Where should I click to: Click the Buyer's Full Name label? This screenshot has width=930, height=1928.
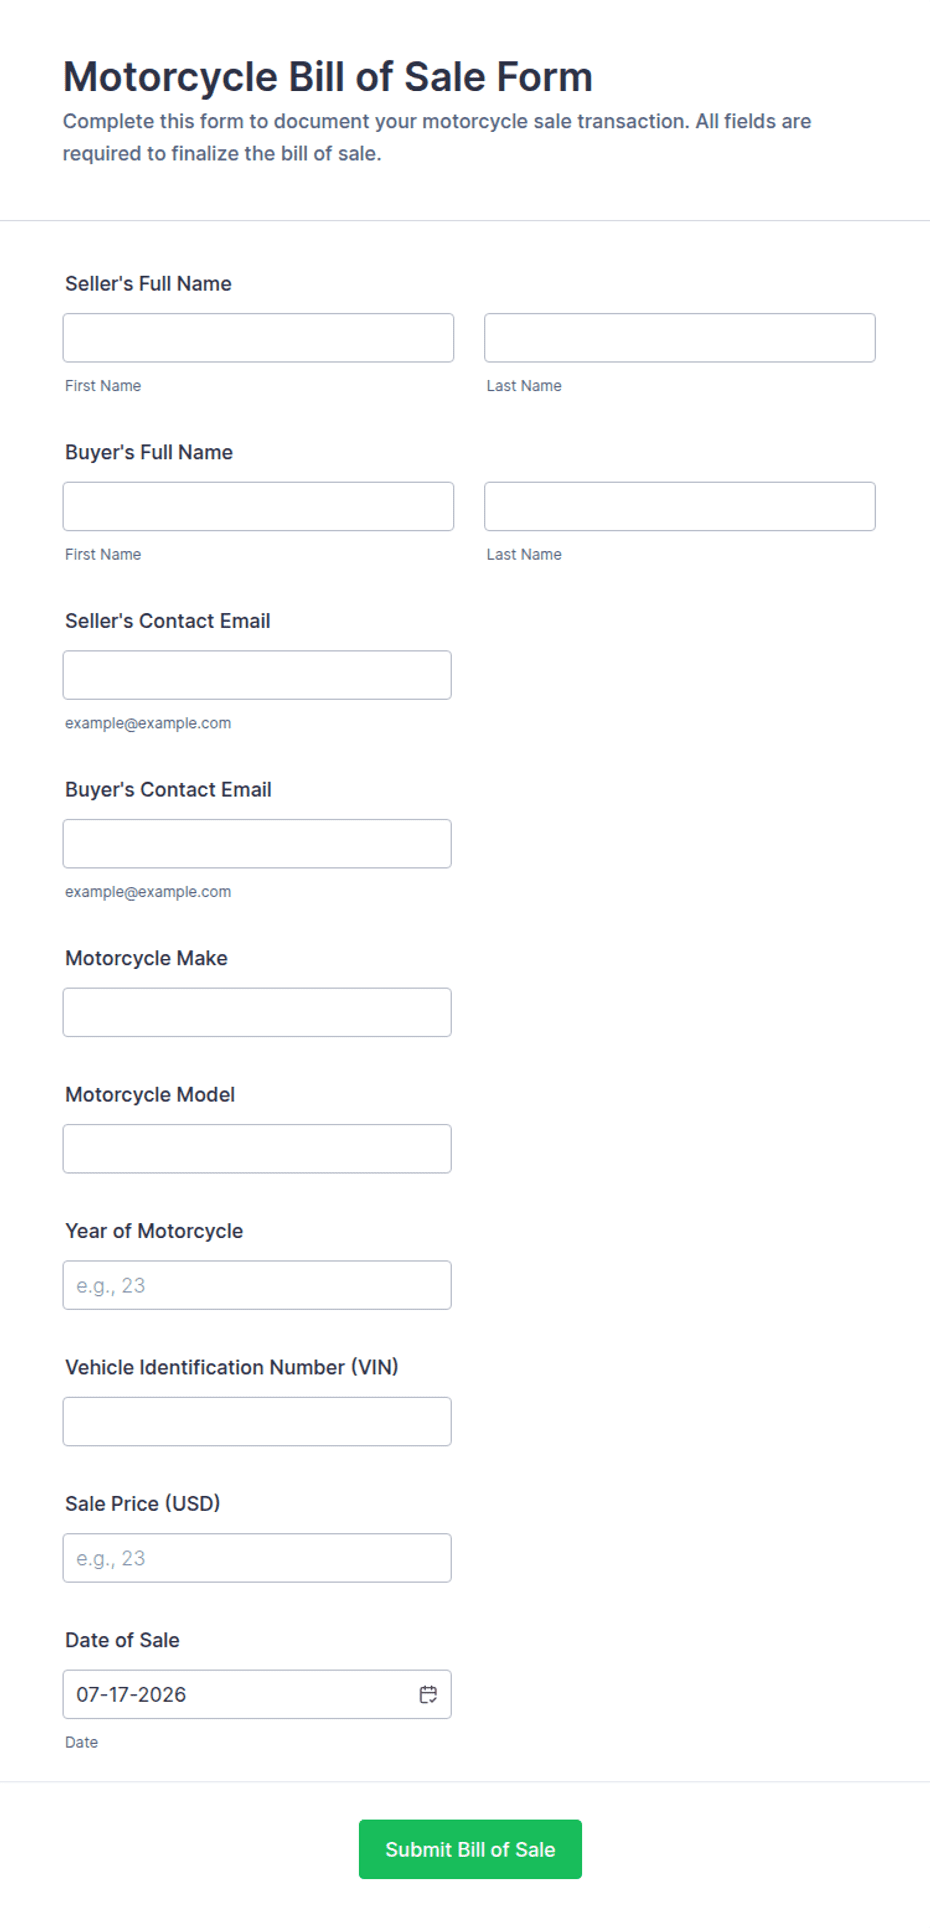(149, 452)
